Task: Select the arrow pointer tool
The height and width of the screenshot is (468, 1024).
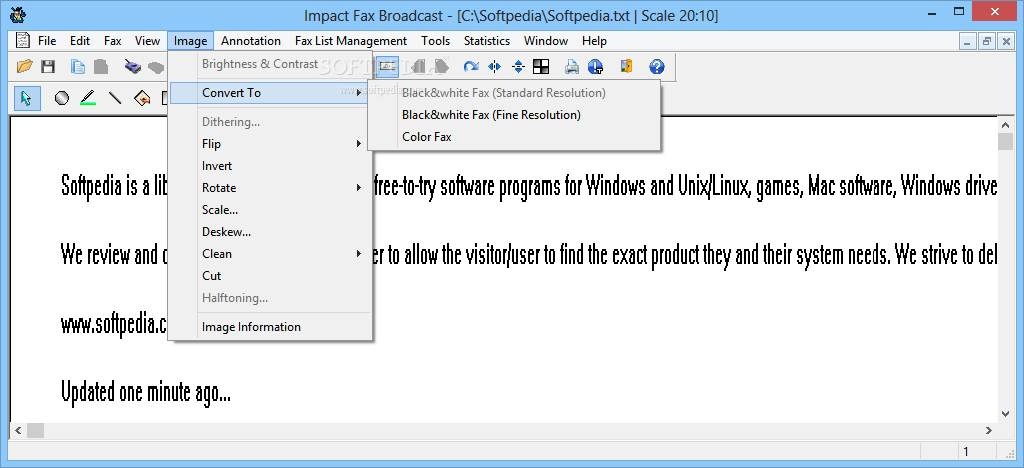Action: tap(27, 98)
